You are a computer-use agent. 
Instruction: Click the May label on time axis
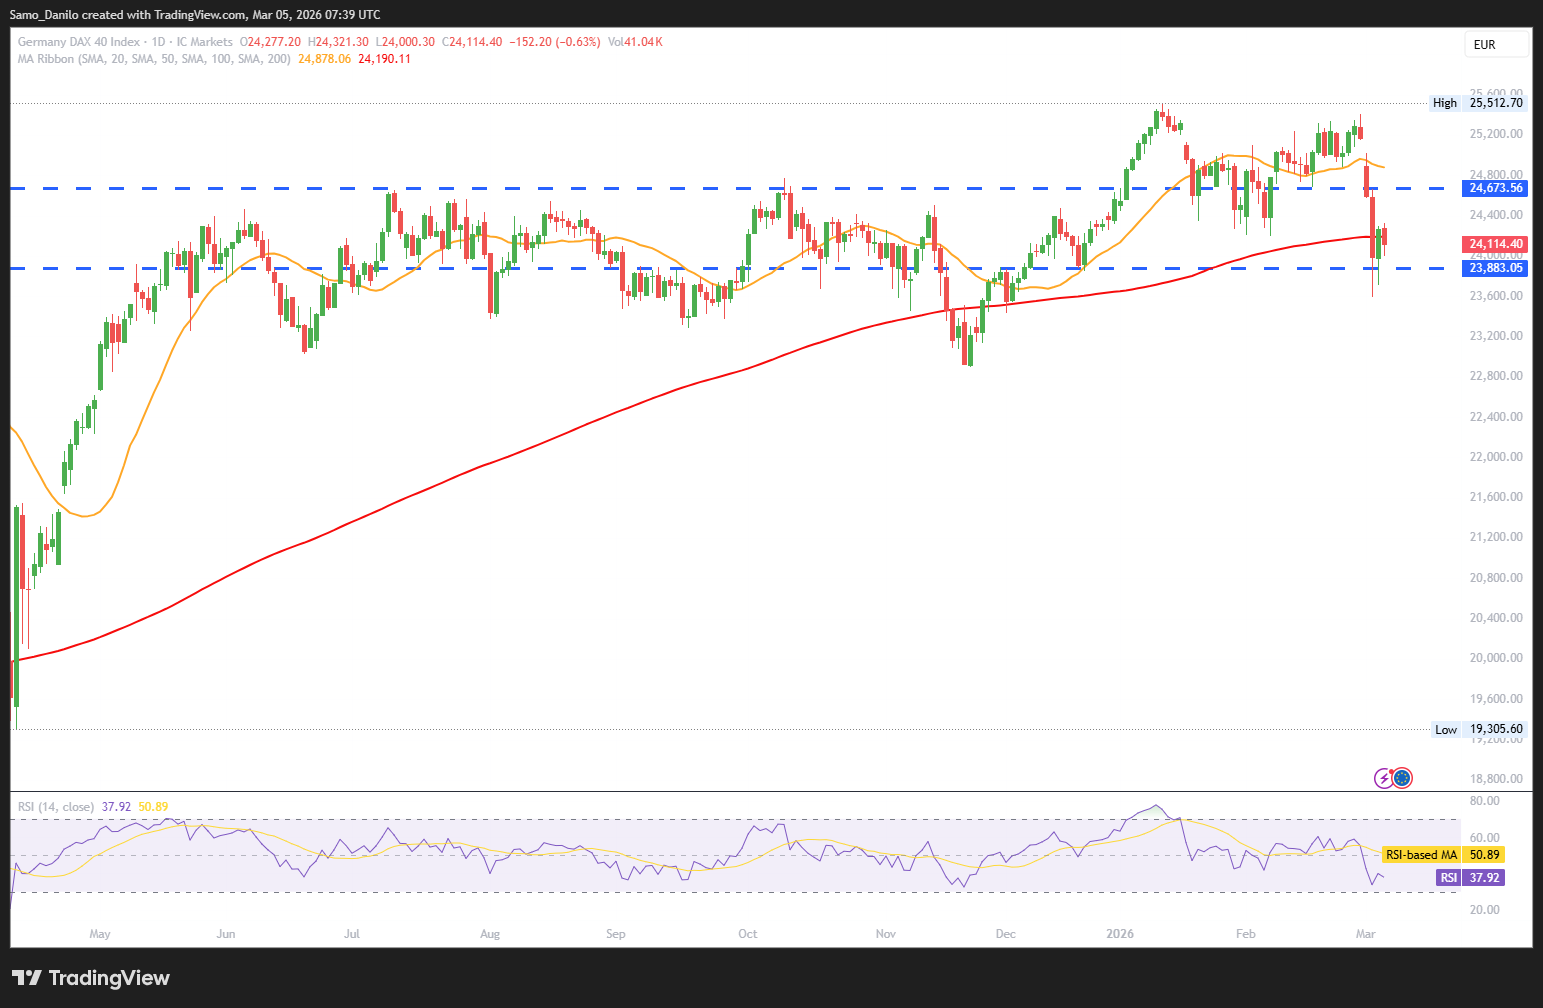click(100, 934)
